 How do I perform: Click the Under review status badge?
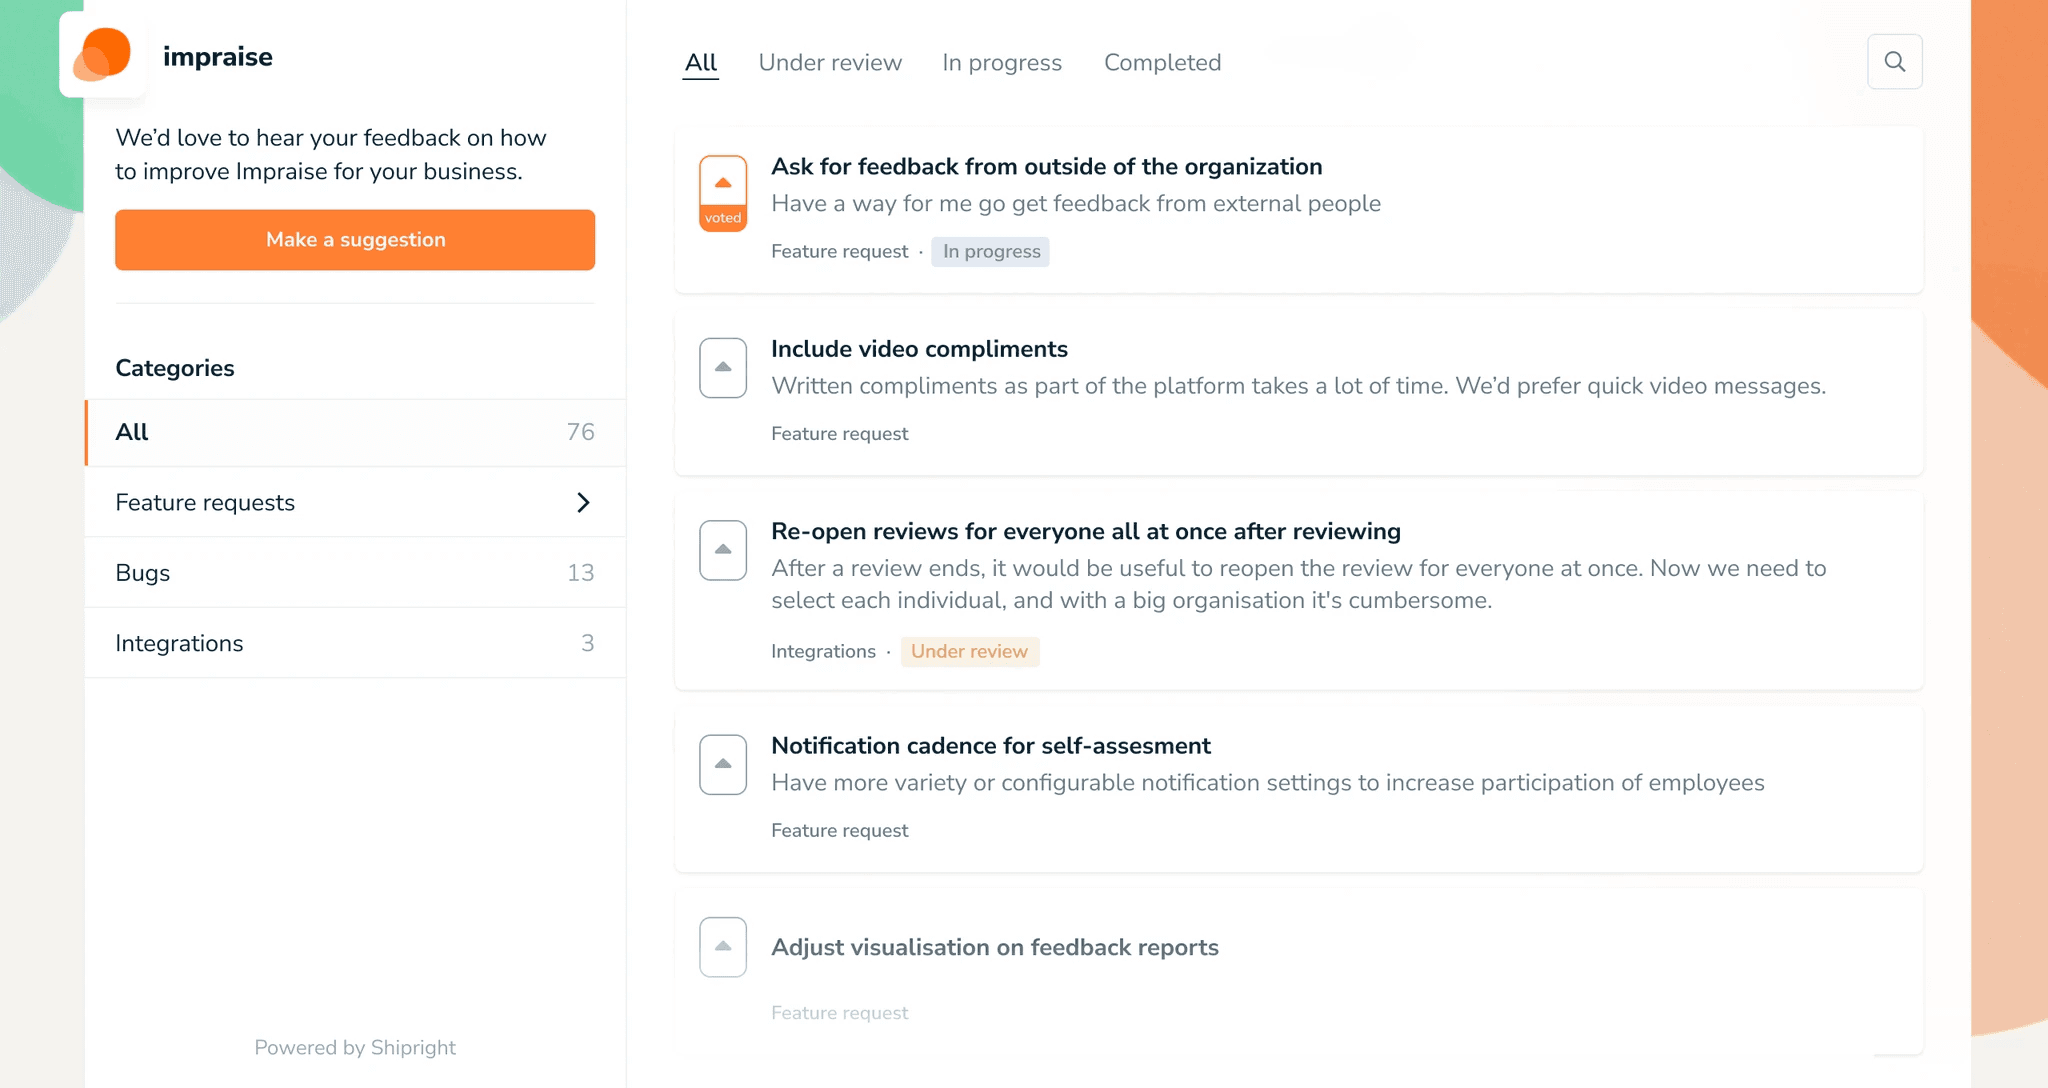pyautogui.click(x=969, y=652)
